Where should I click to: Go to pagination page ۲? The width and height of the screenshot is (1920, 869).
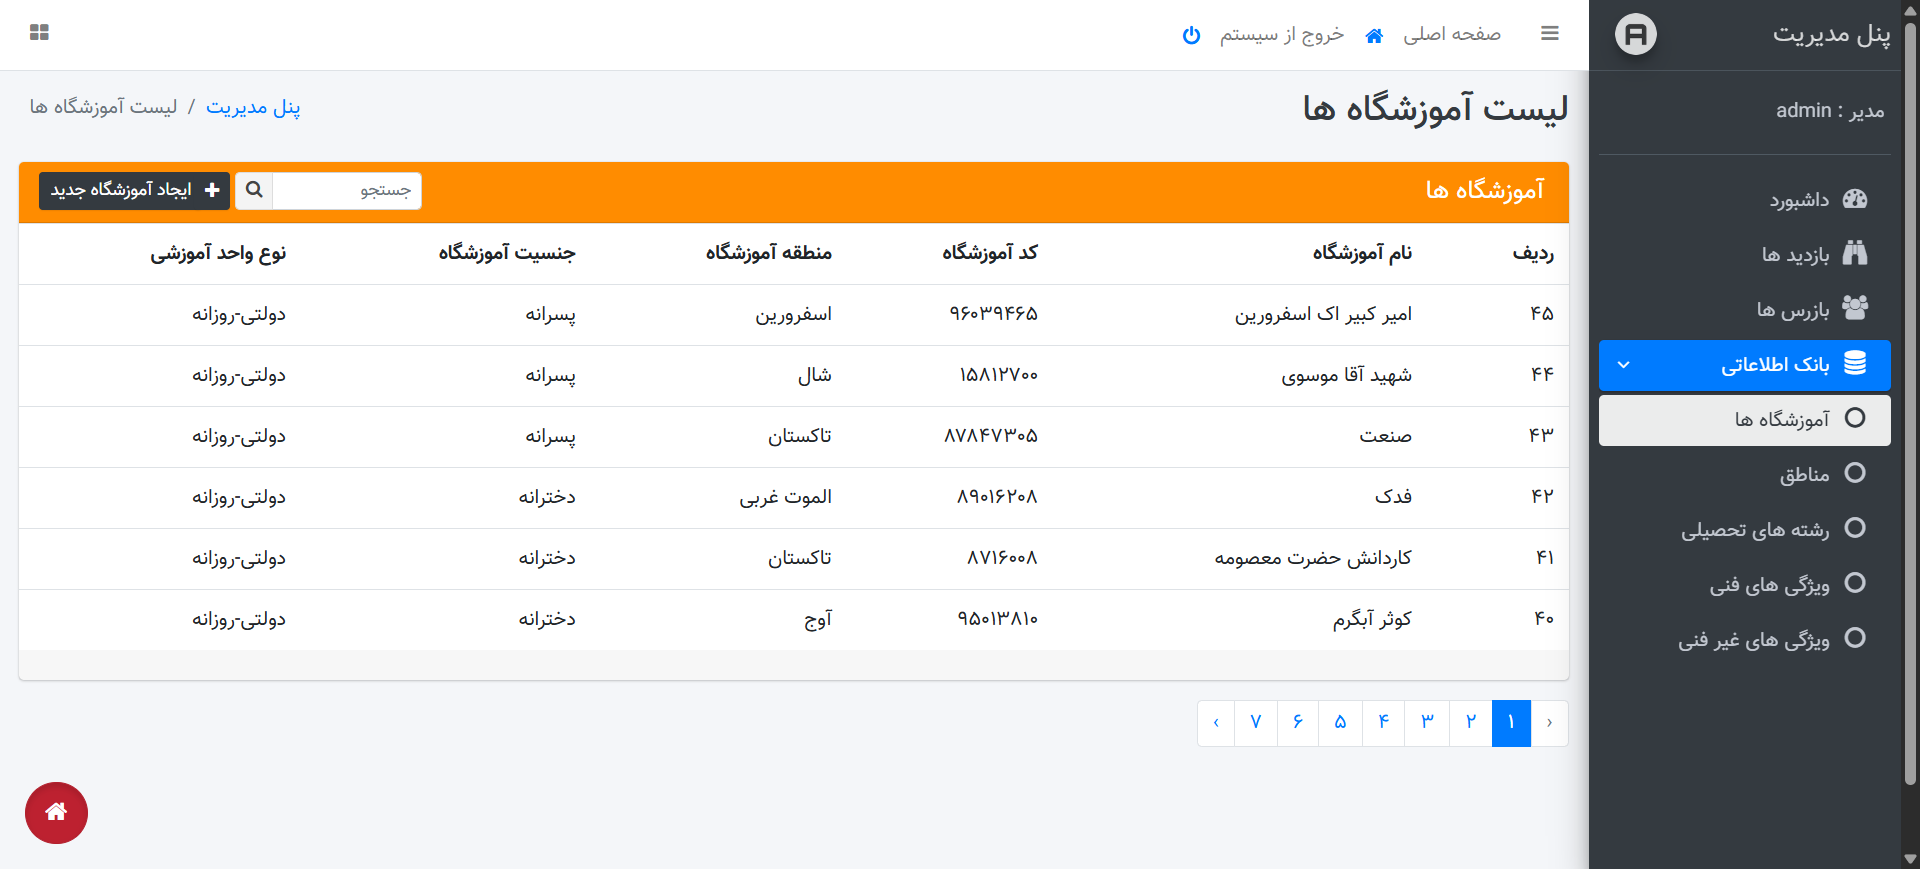coord(1470,722)
